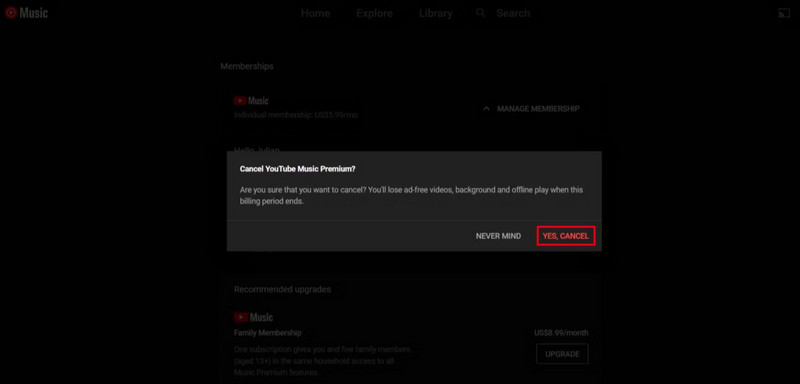The image size is (800, 384).
Task: Focus the Search field
Action: pos(513,13)
